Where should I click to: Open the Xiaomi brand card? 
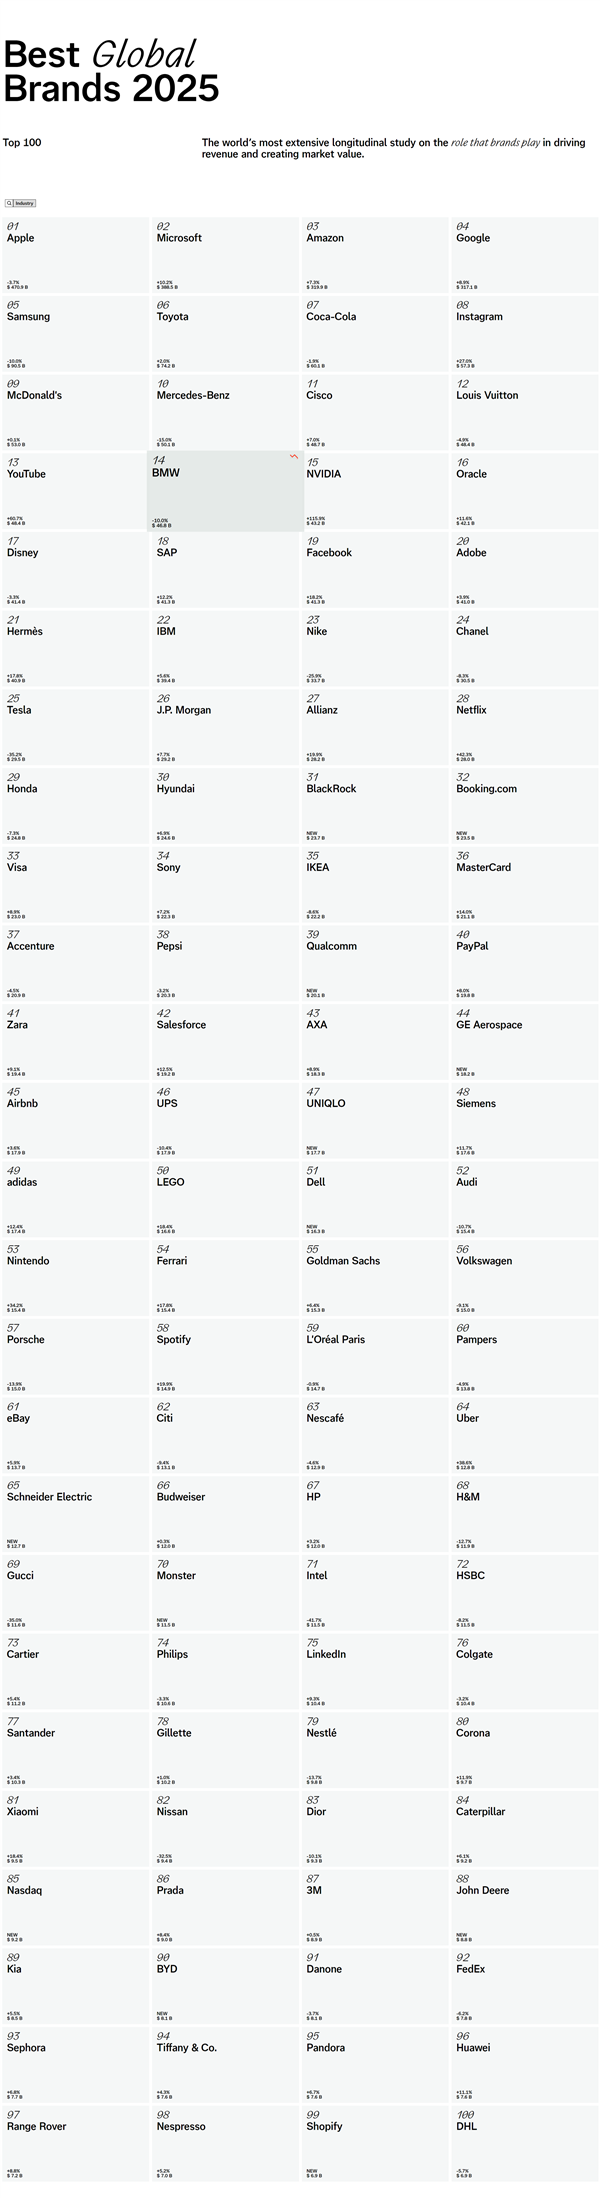(75, 1828)
